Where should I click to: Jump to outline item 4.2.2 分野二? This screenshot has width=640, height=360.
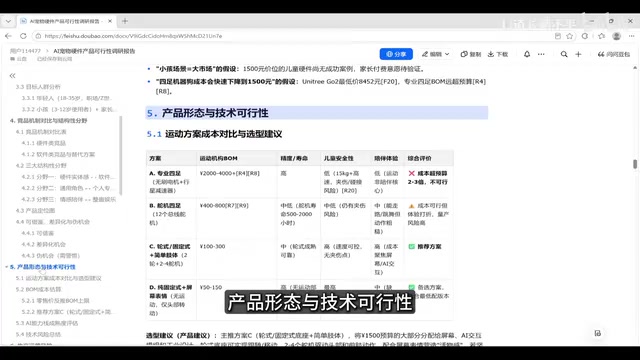point(69,188)
